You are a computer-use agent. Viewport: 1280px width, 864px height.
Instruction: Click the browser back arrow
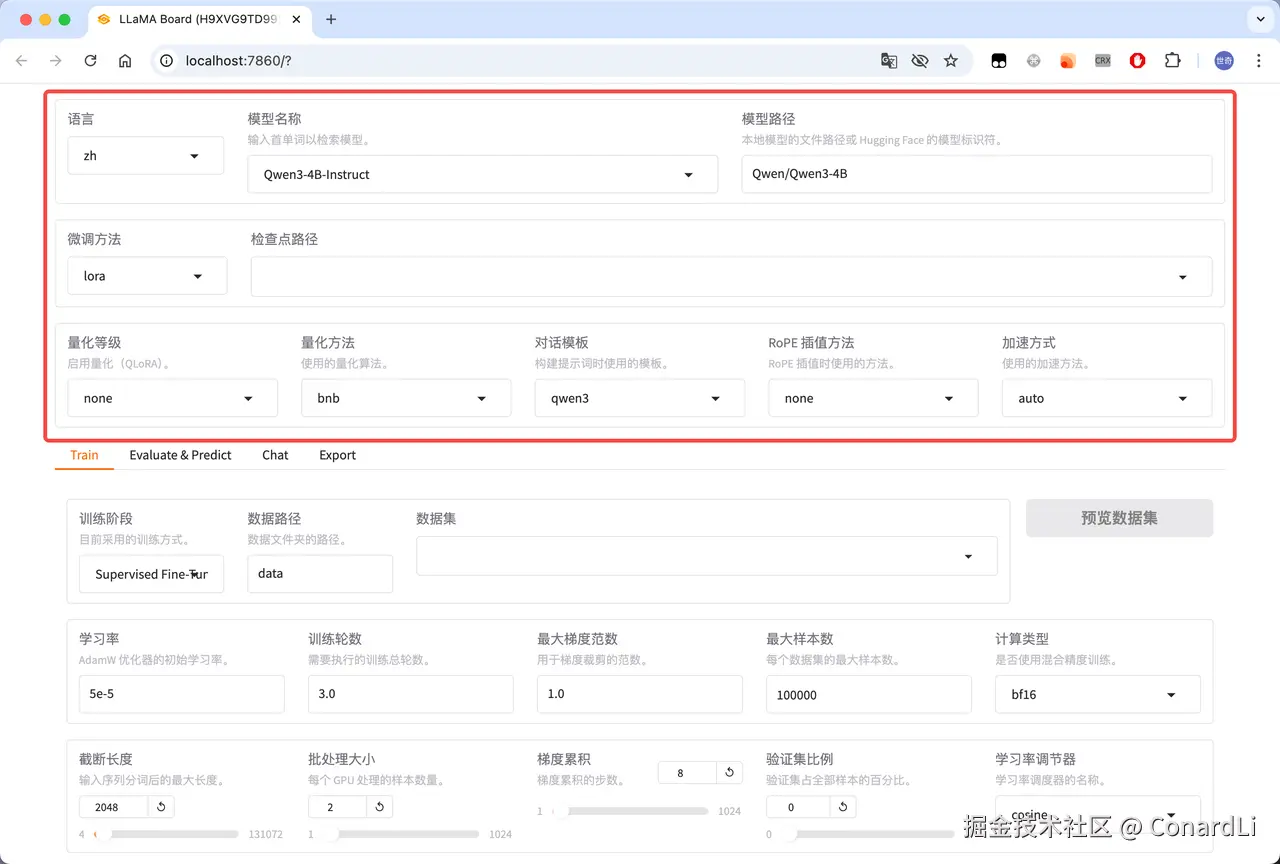tap(22, 61)
